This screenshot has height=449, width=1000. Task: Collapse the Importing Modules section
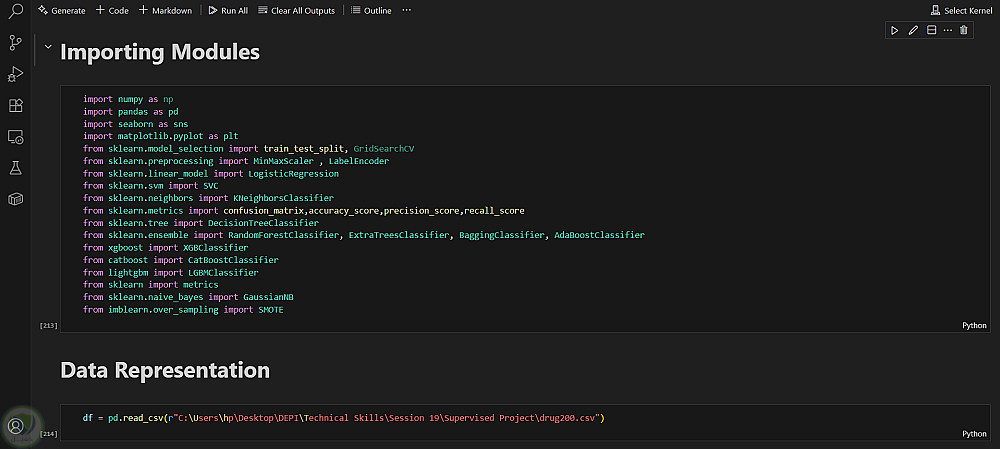pos(47,47)
